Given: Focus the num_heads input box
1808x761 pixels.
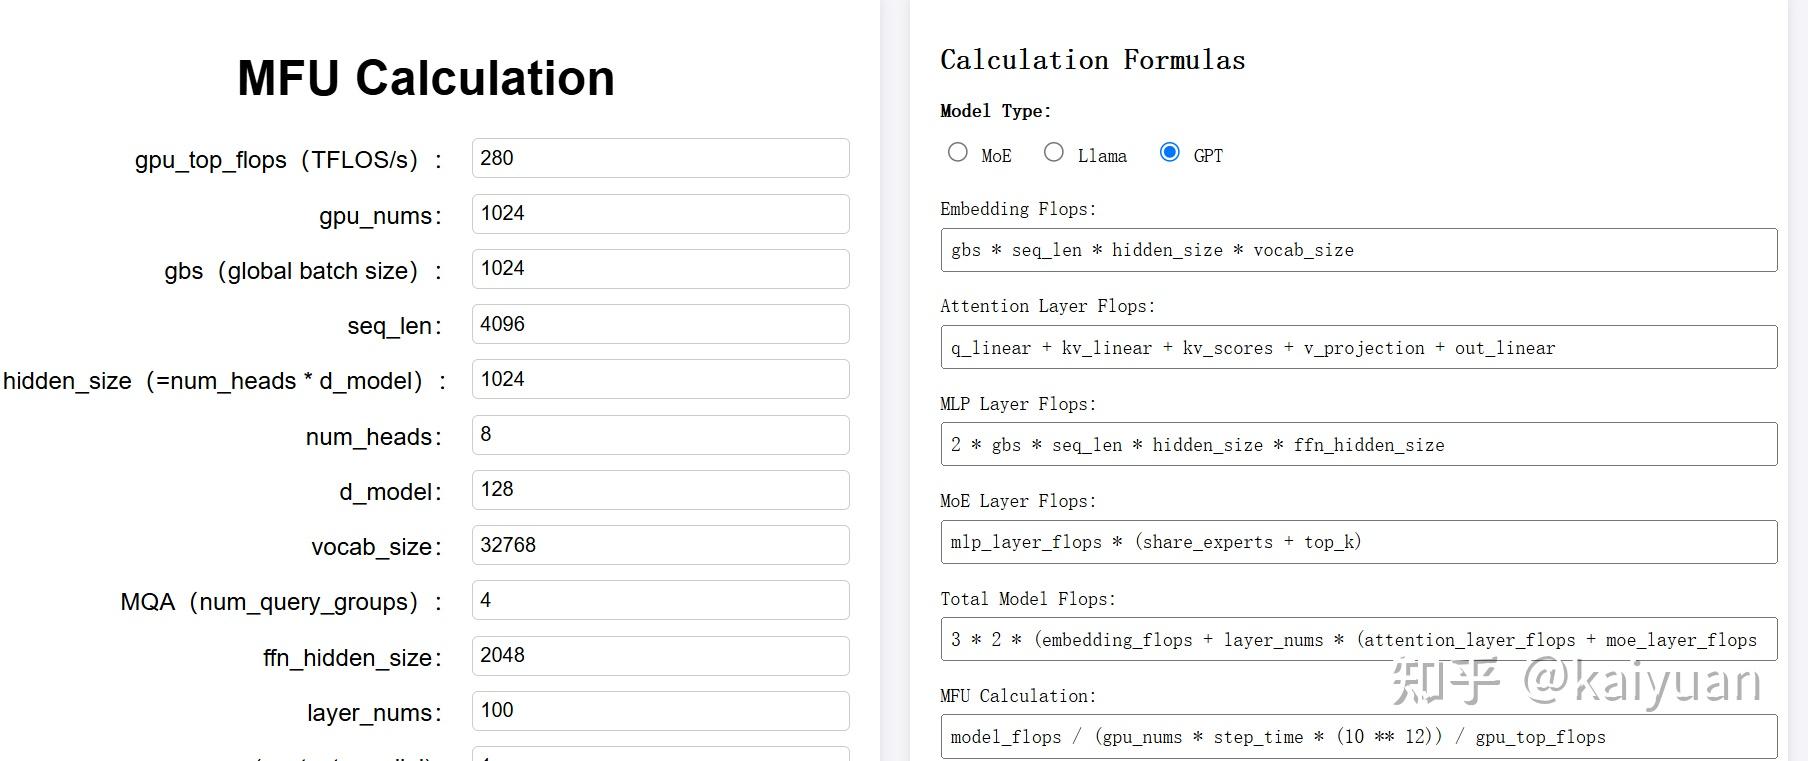Looking at the screenshot, I should (660, 435).
